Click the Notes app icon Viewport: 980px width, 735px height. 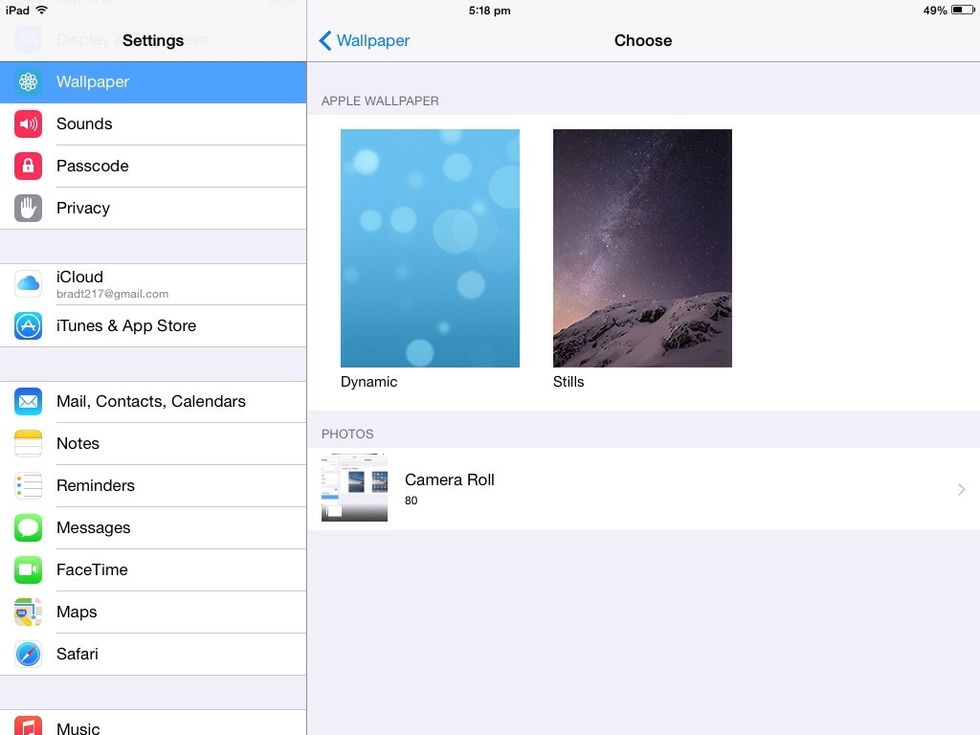(x=28, y=443)
